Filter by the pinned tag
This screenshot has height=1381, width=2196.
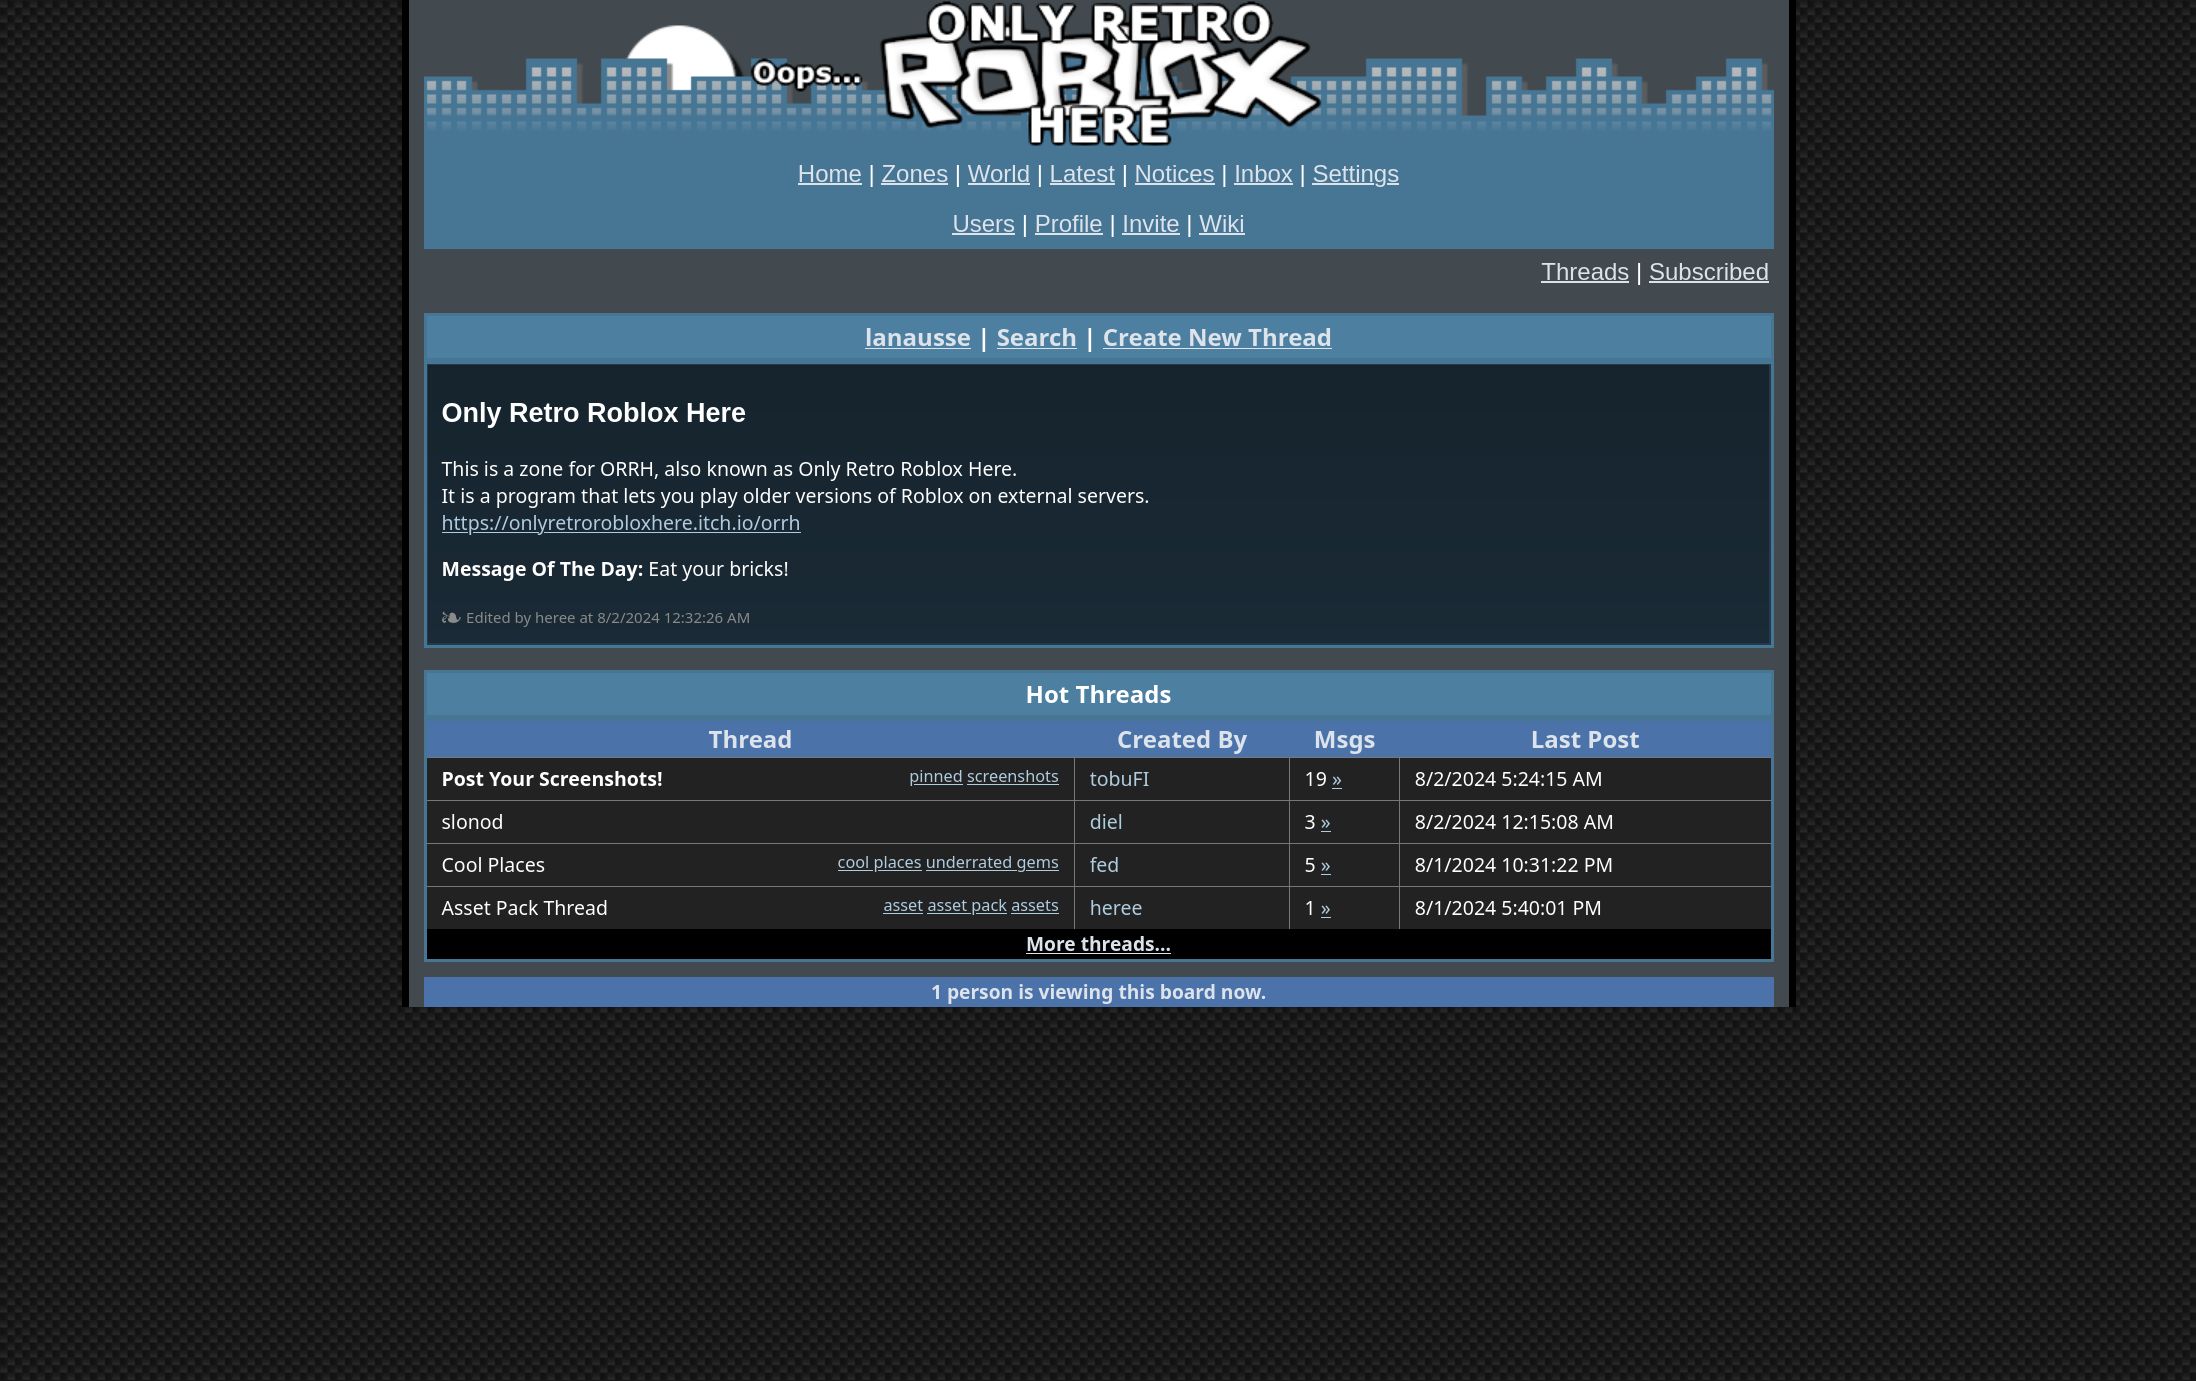click(935, 777)
